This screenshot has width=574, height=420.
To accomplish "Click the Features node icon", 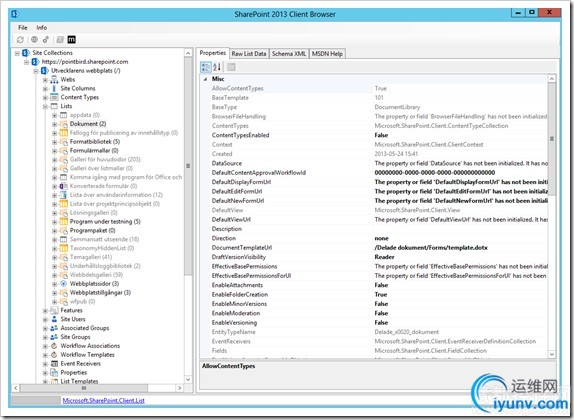I will click(54, 310).
